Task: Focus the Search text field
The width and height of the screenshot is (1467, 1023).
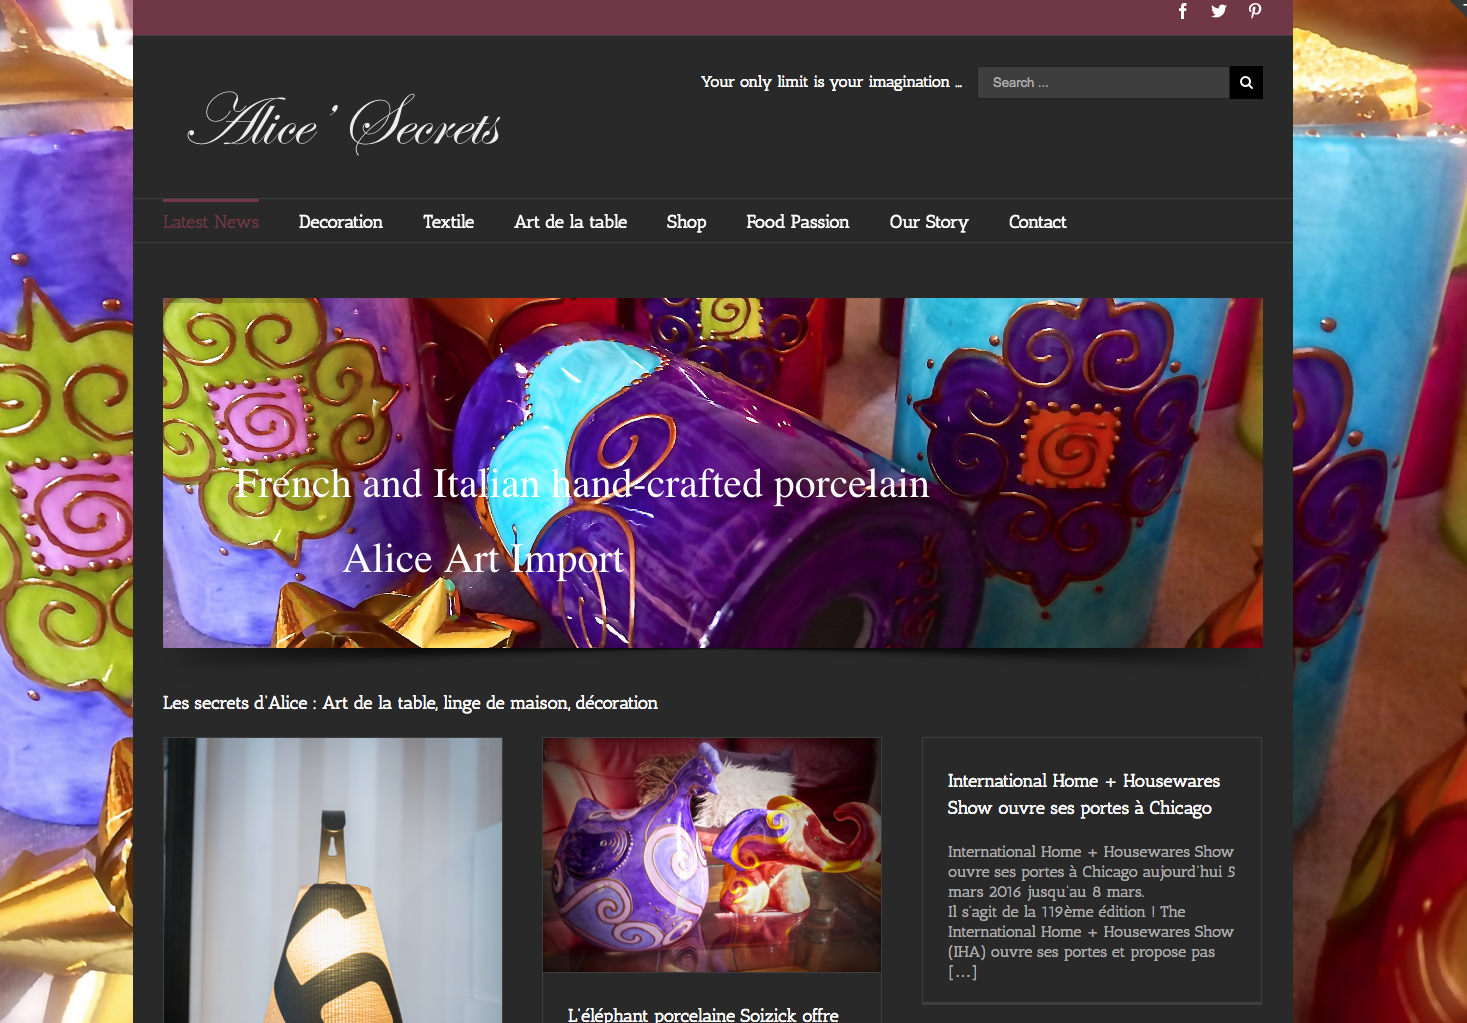Action: (1103, 82)
